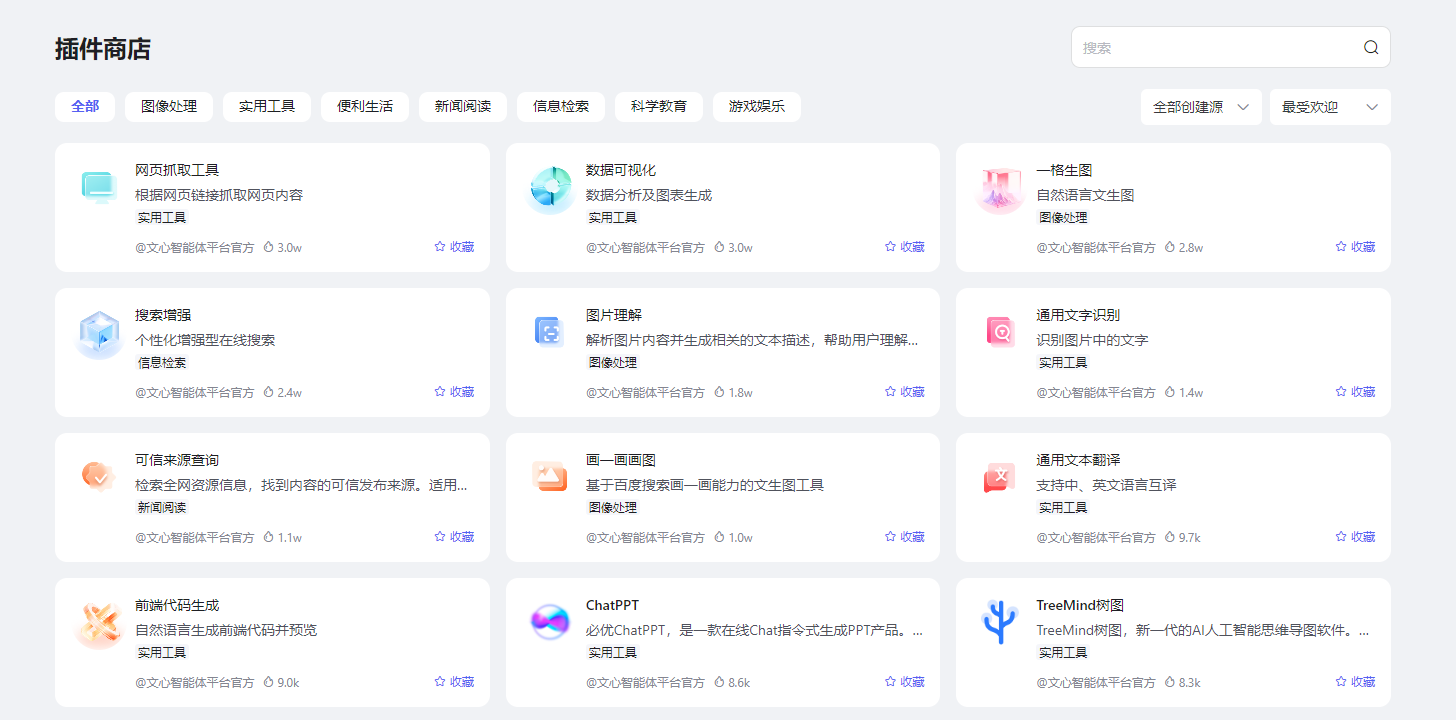Click description 识别图片中的文字
Viewport: 1456px width, 720px height.
coord(1092,340)
